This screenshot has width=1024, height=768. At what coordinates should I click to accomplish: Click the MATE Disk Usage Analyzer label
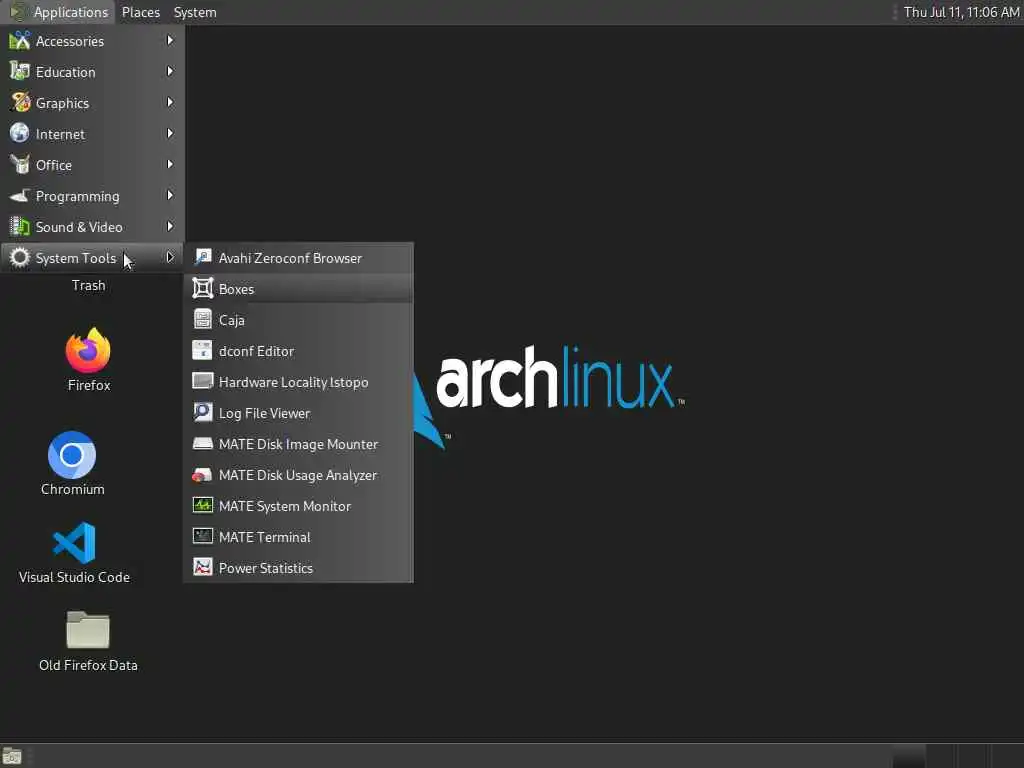point(298,475)
